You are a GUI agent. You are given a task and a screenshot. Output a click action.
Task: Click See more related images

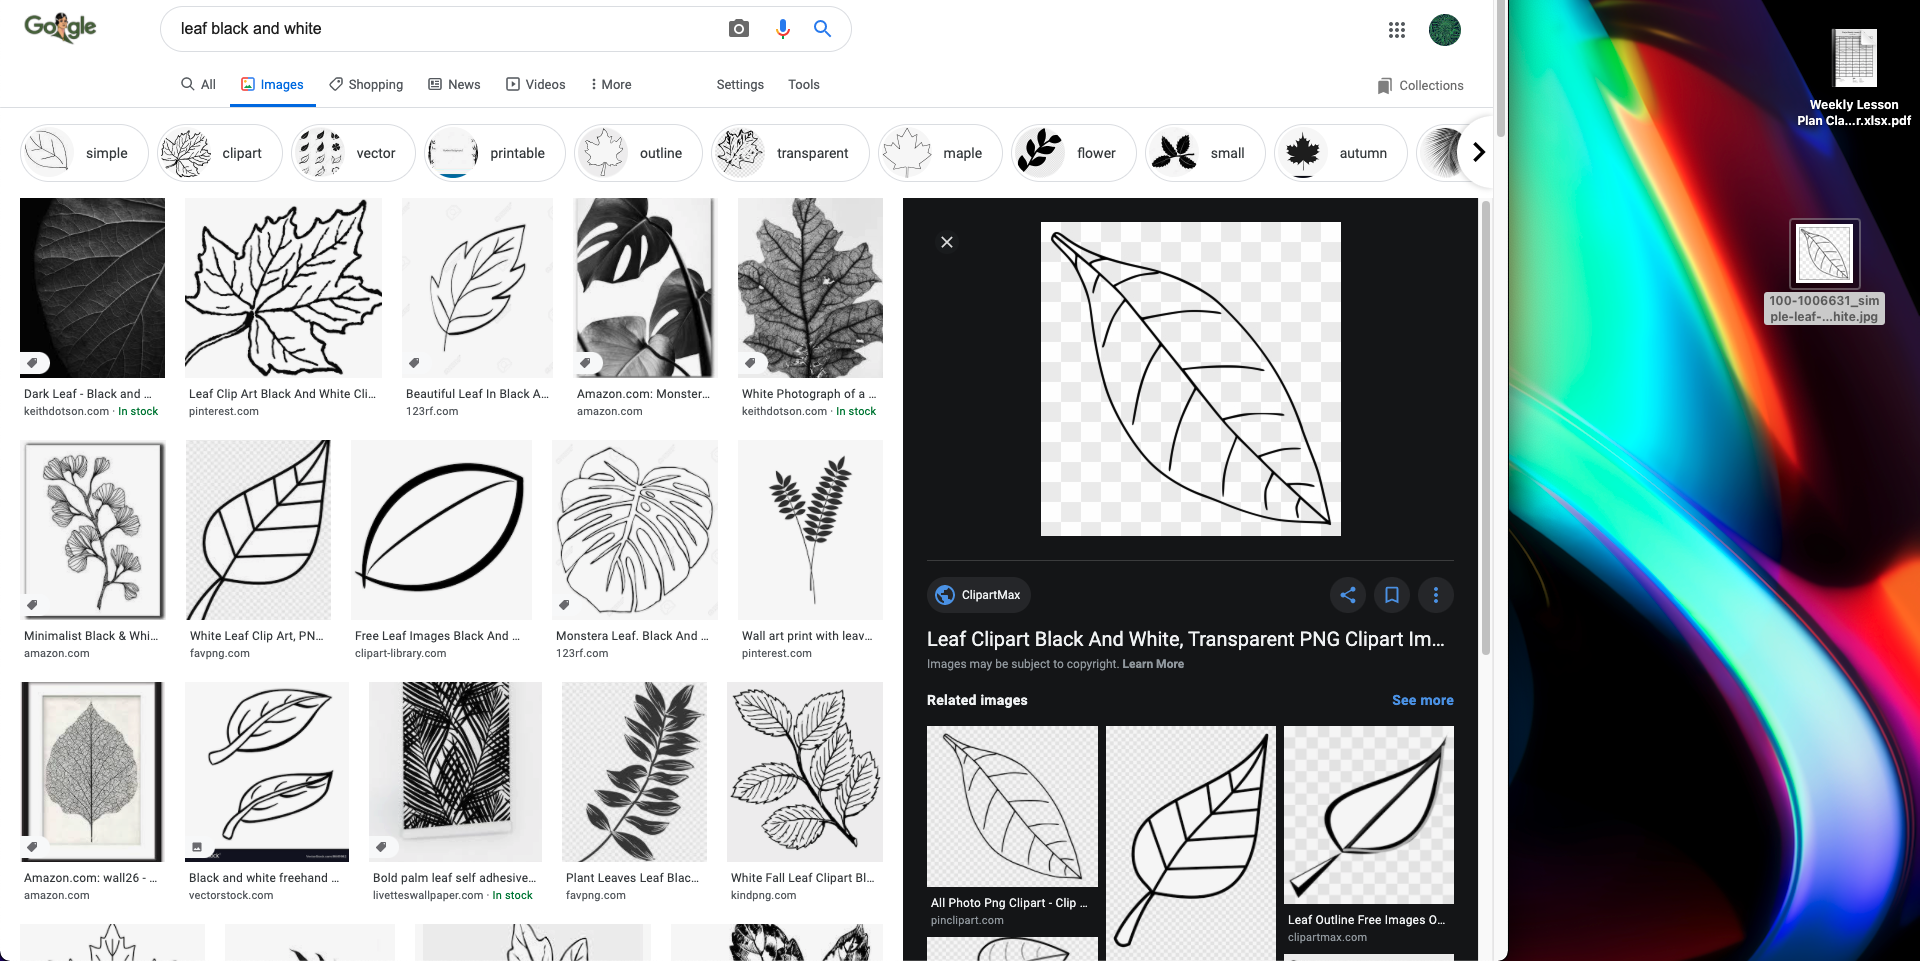point(1422,700)
